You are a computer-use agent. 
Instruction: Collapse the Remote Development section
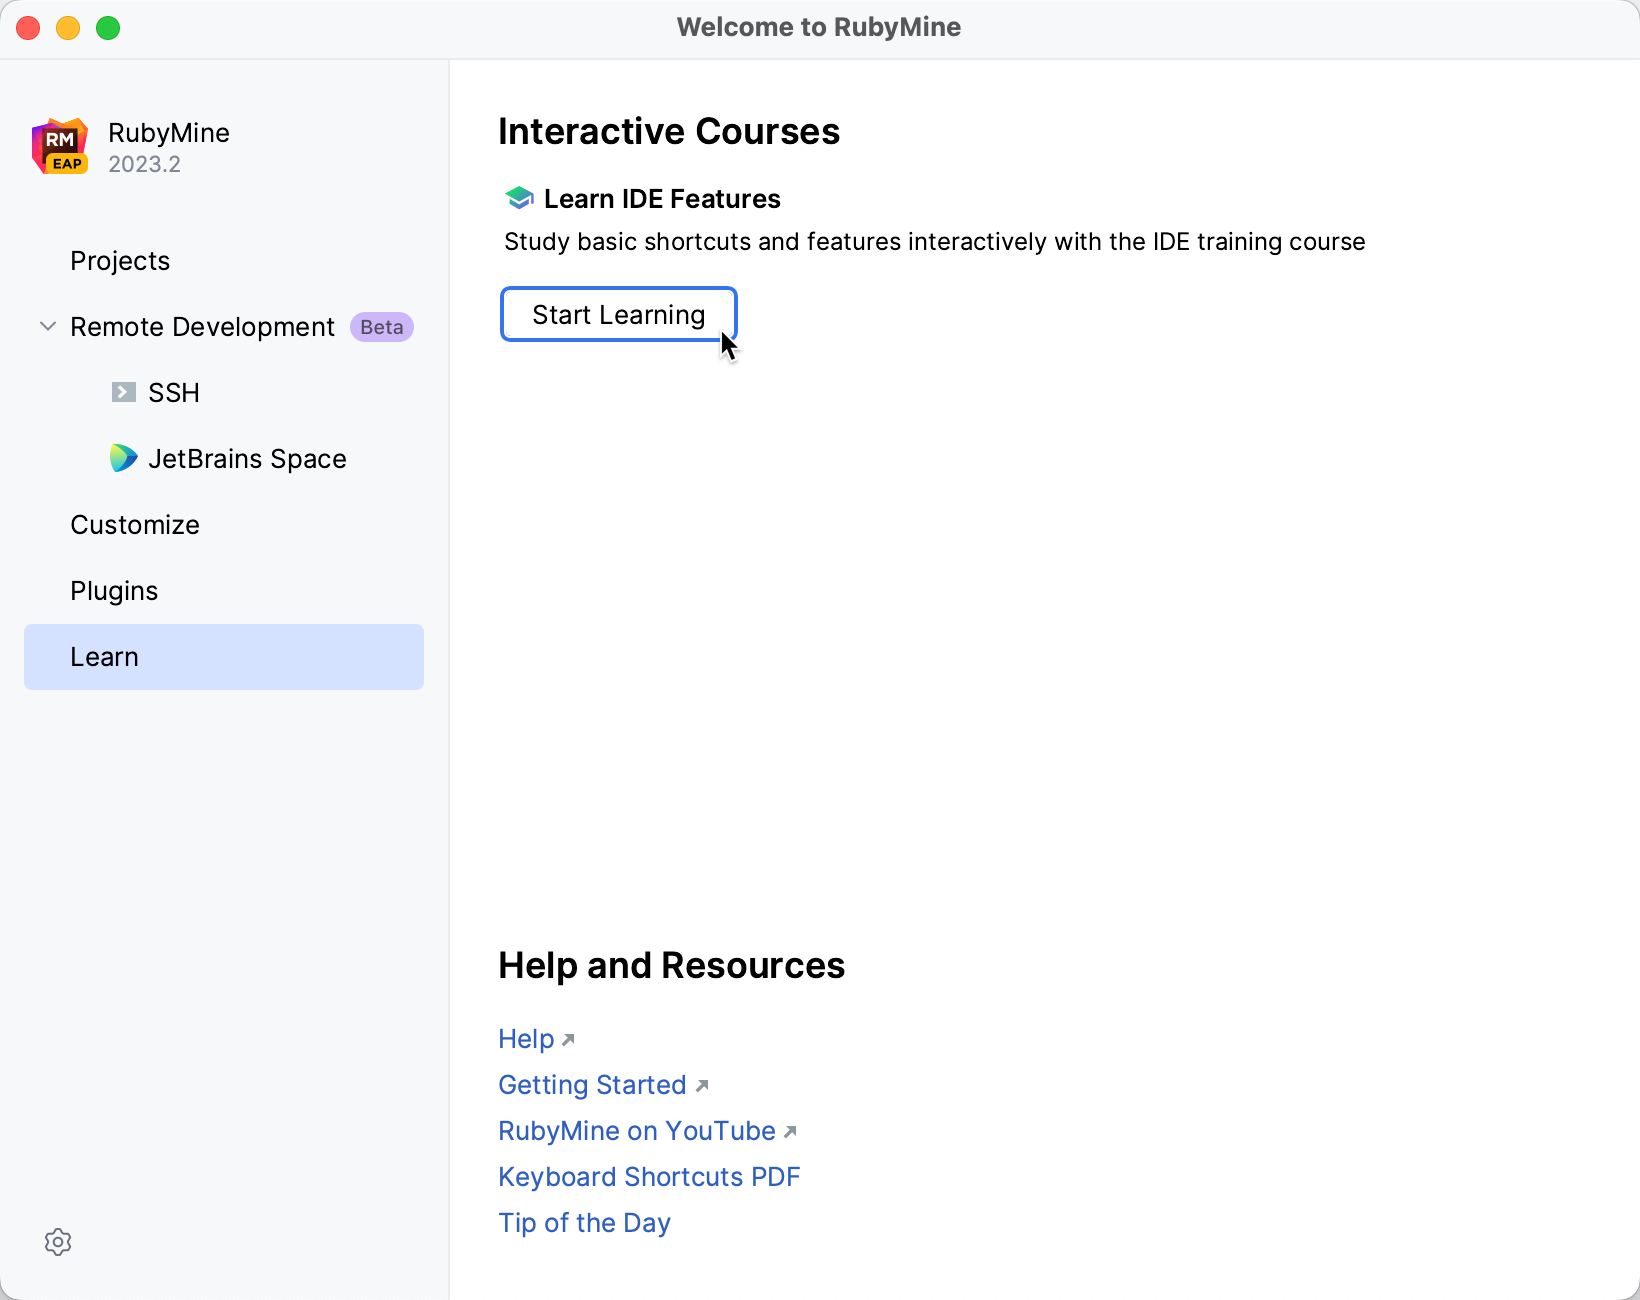click(x=47, y=327)
